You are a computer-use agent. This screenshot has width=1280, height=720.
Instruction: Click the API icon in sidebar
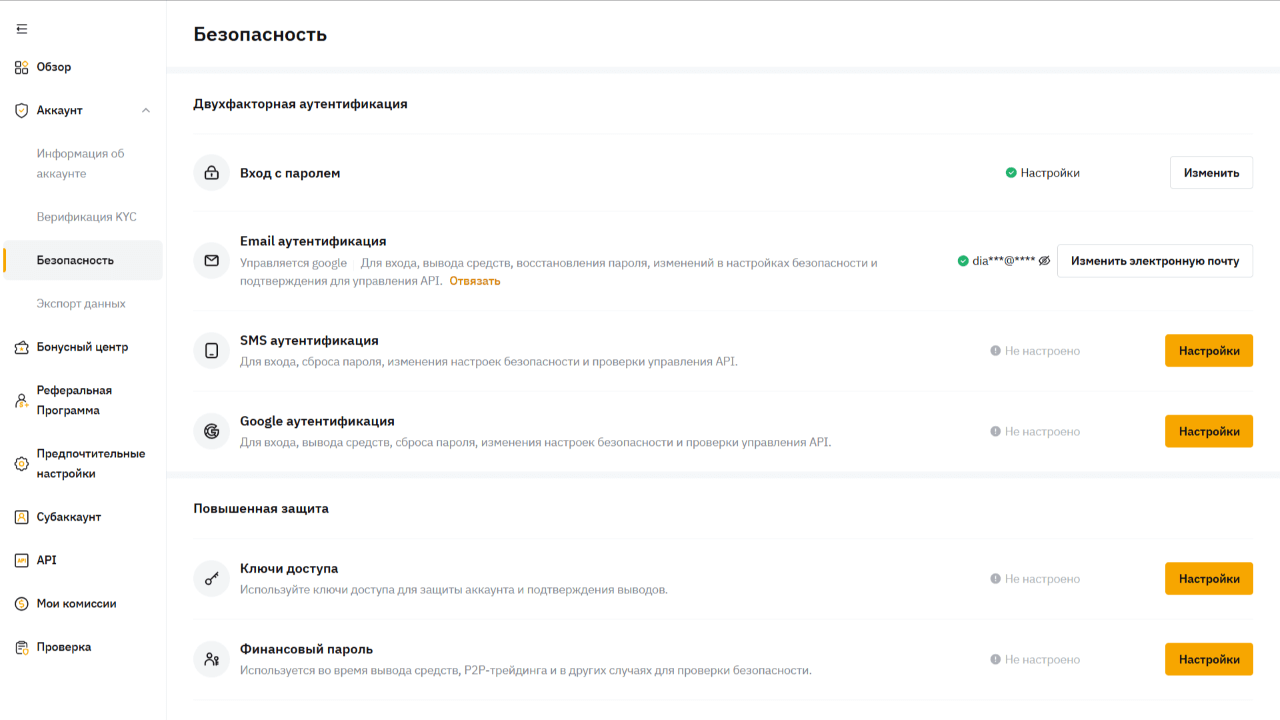click(x=22, y=561)
